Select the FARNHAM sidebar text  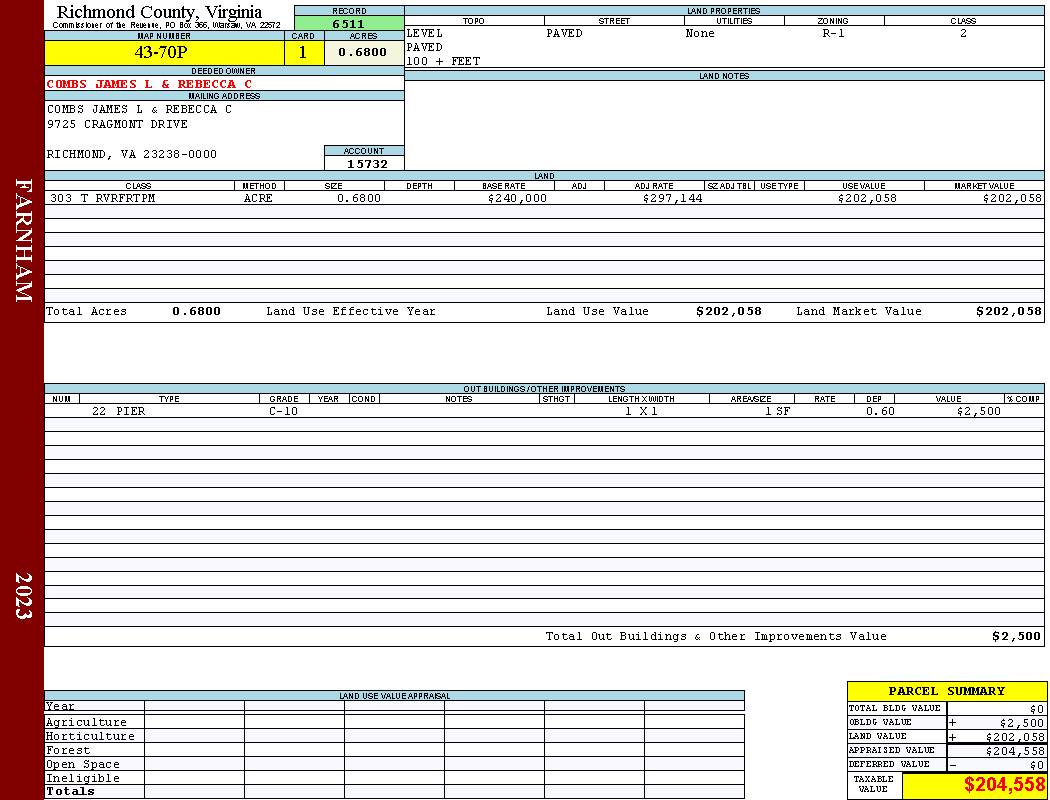point(23,240)
